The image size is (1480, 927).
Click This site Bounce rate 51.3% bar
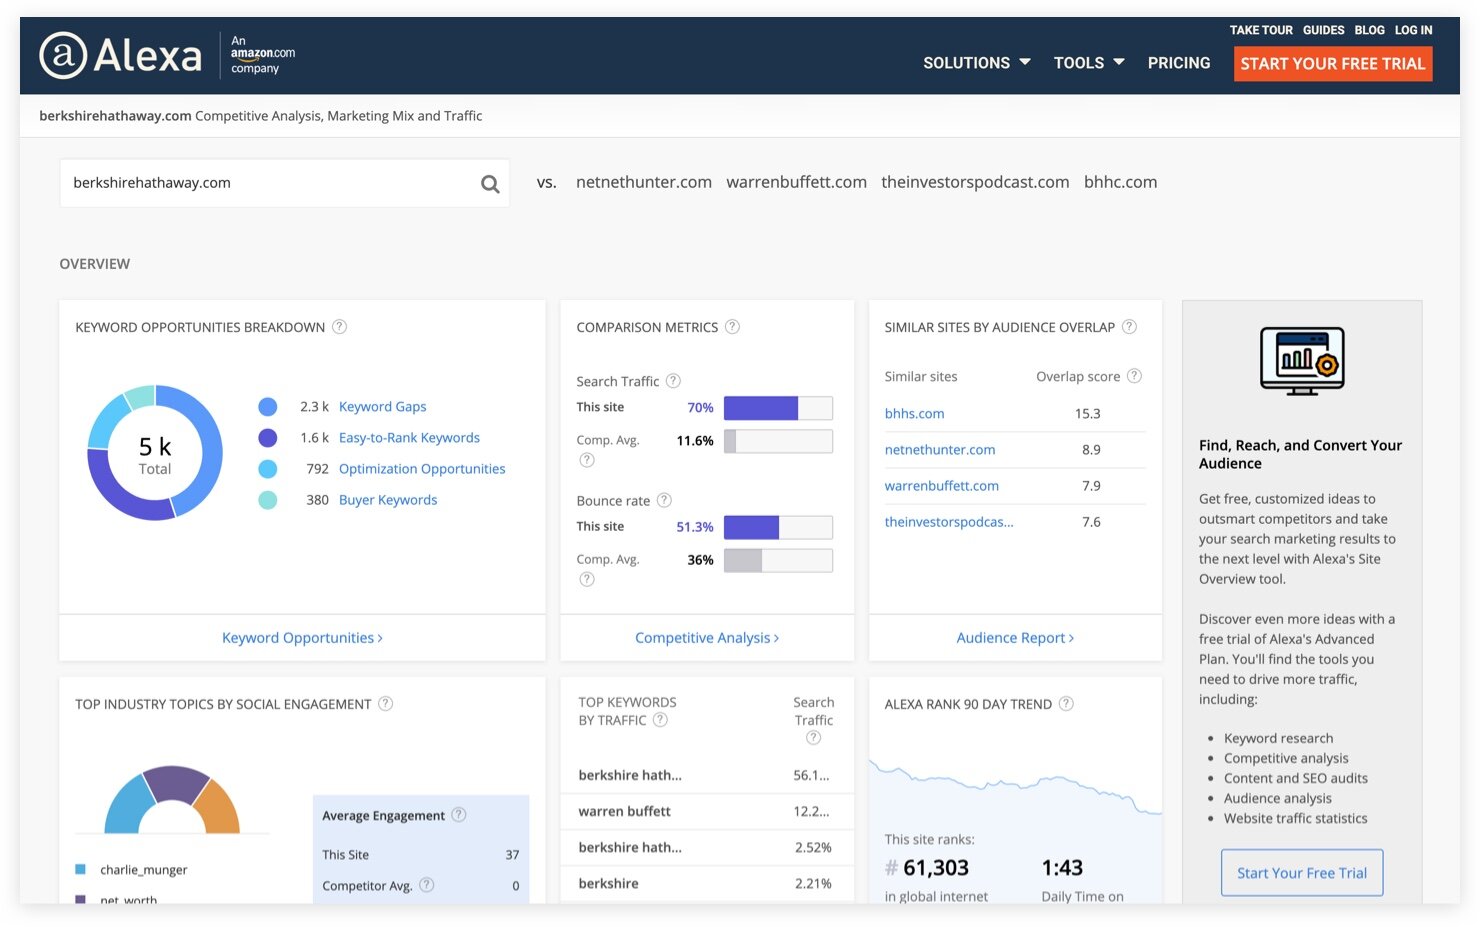[778, 527]
